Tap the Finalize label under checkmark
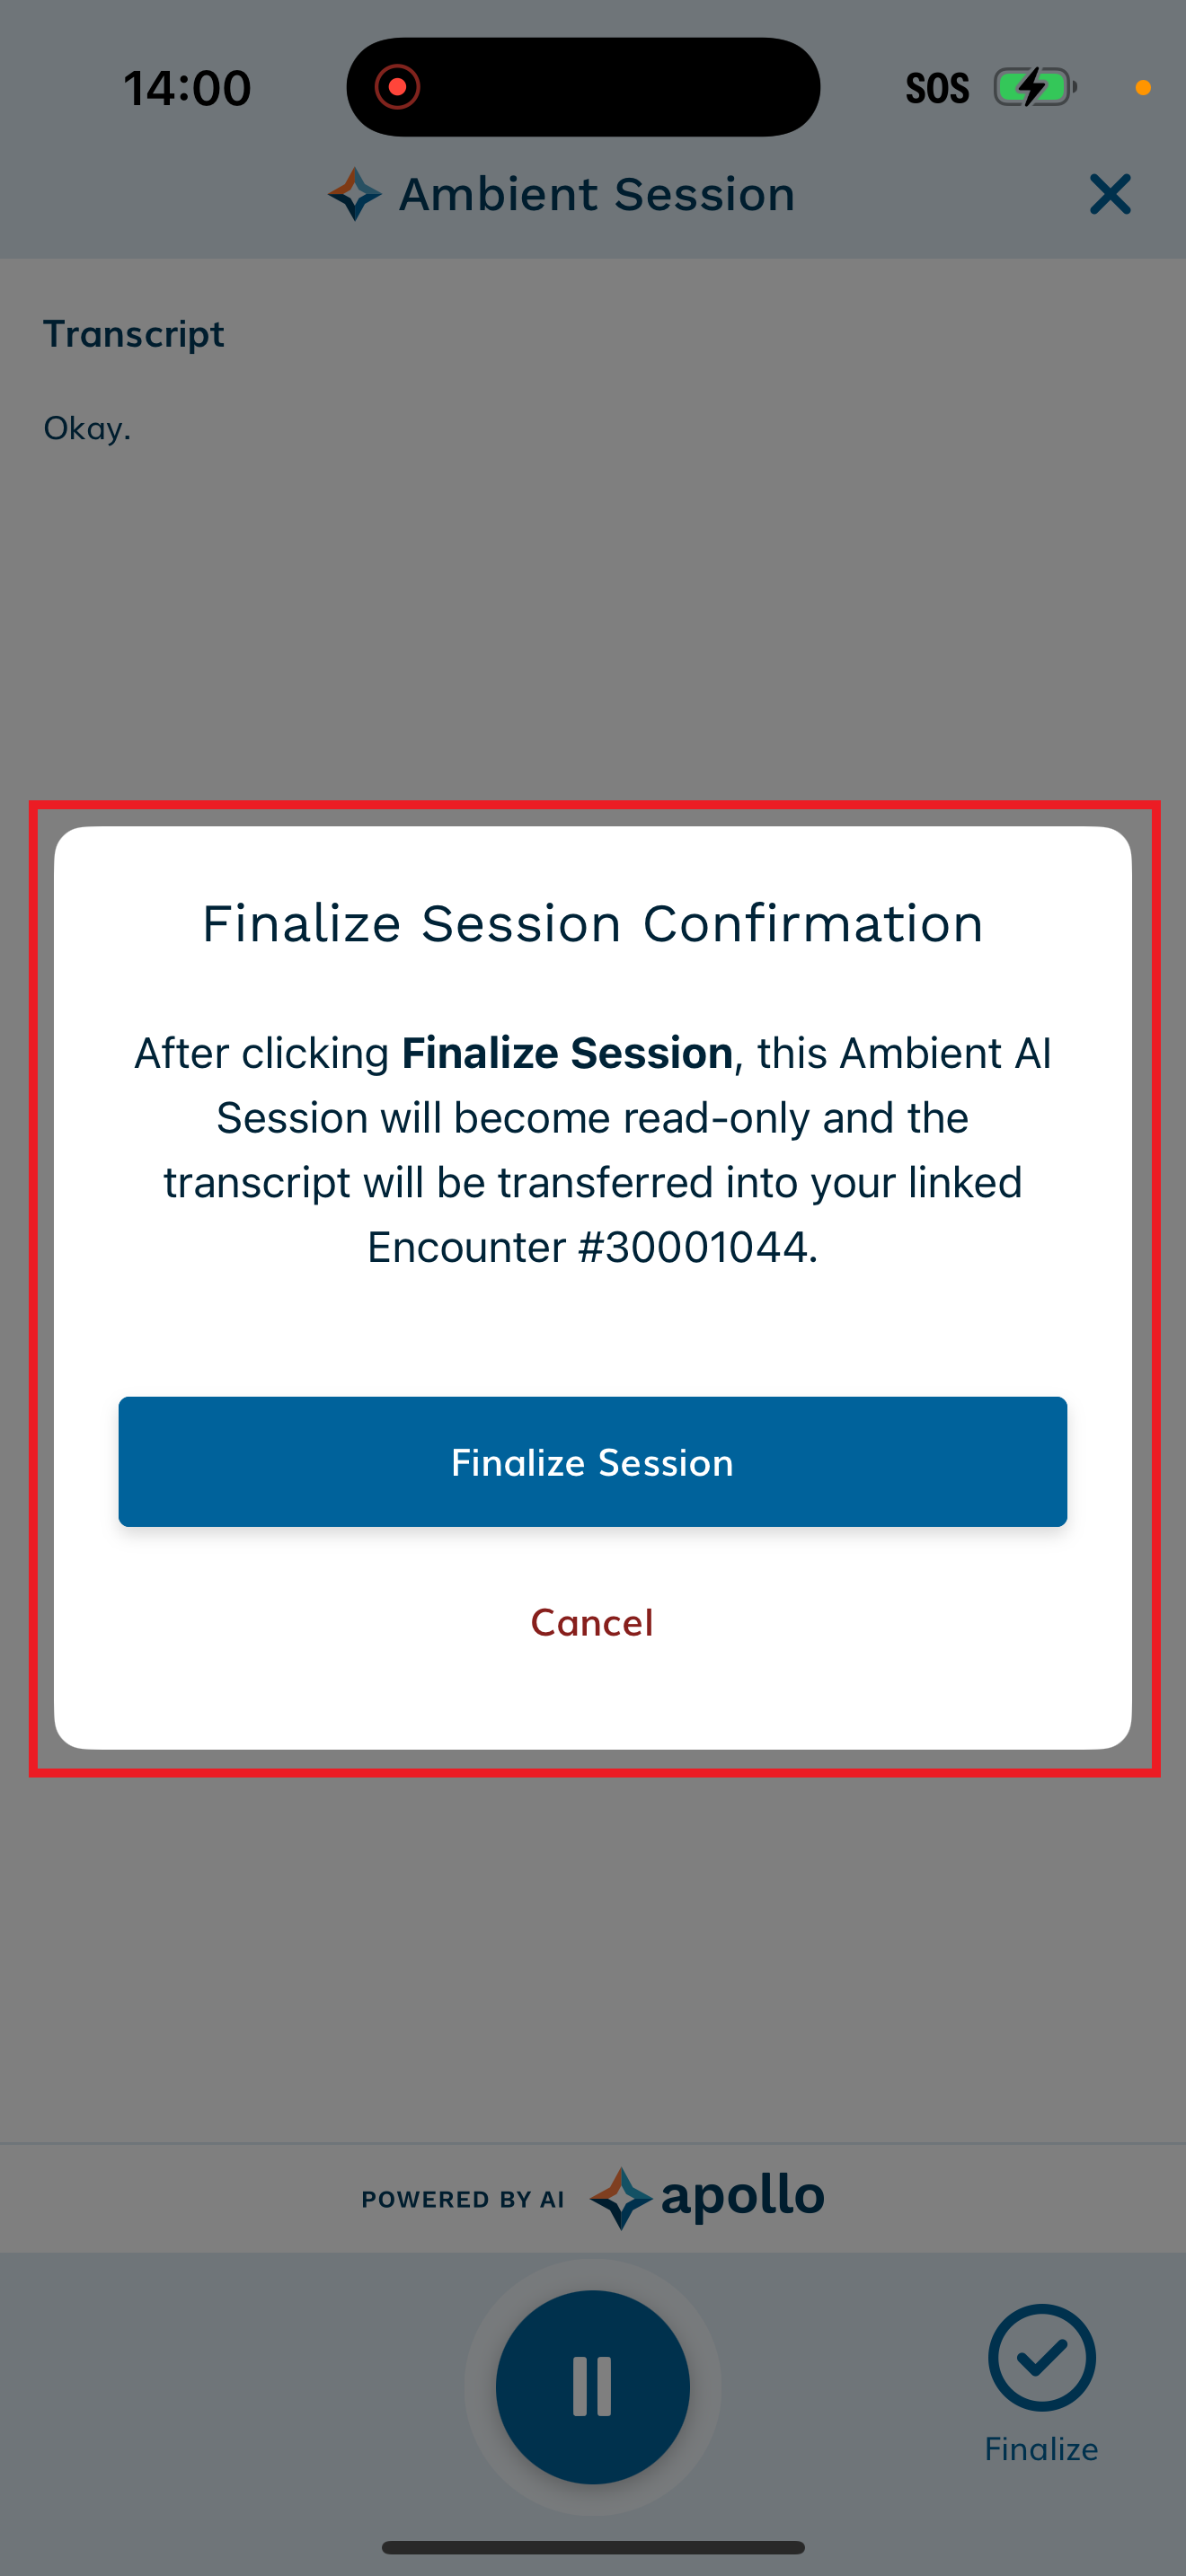Image resolution: width=1186 pixels, height=2576 pixels. tap(1041, 2448)
